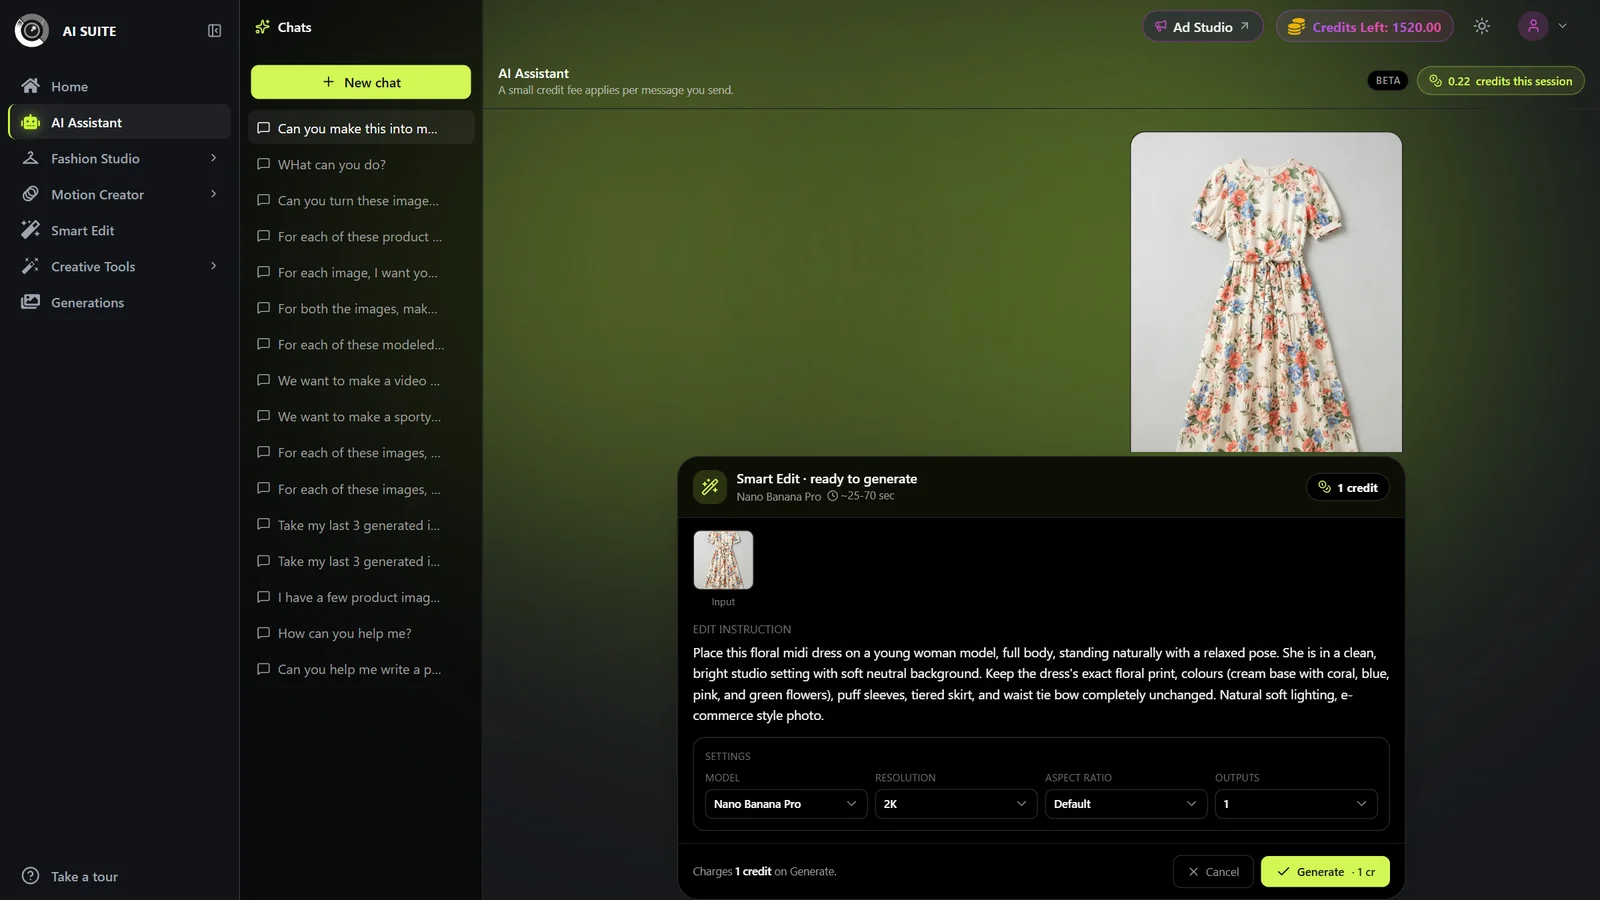Click the edit instruction text
The width and height of the screenshot is (1600, 900).
(x=1041, y=684)
